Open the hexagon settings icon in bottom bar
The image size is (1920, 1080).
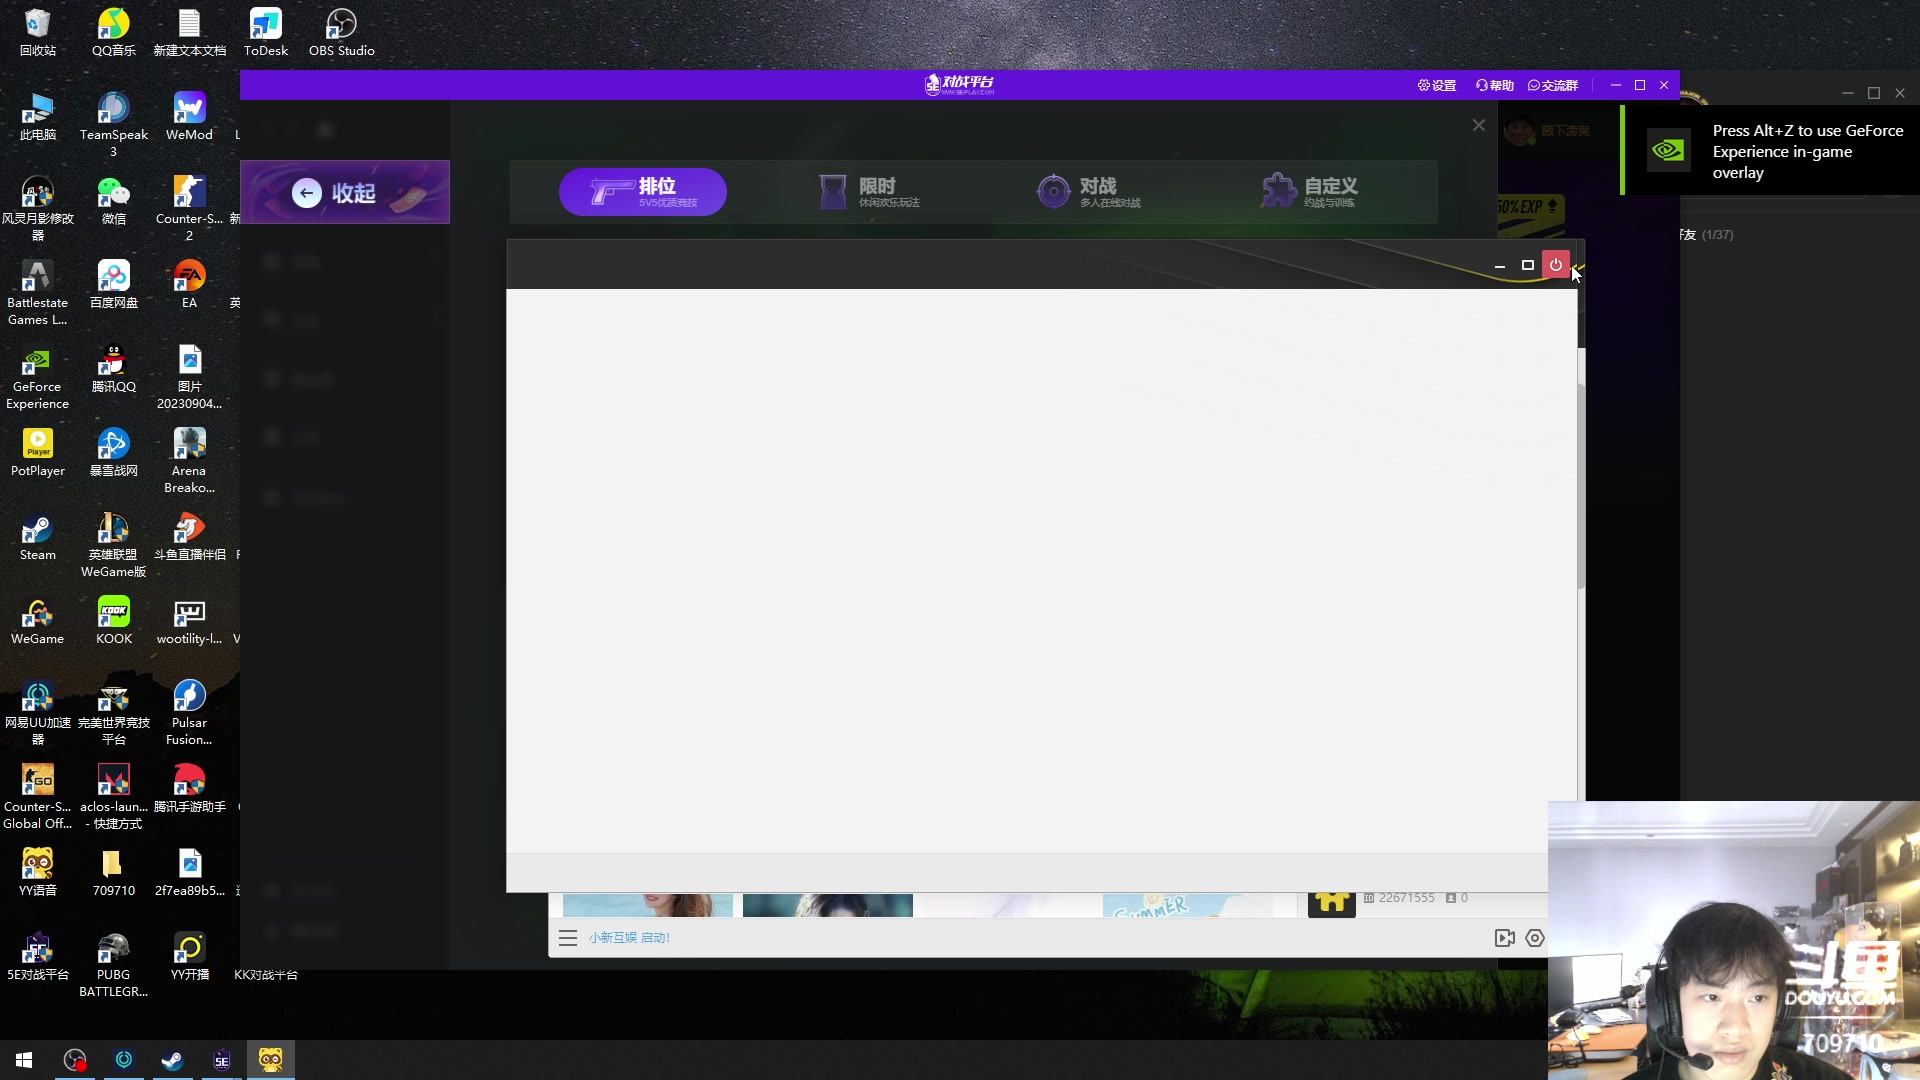pyautogui.click(x=1535, y=938)
